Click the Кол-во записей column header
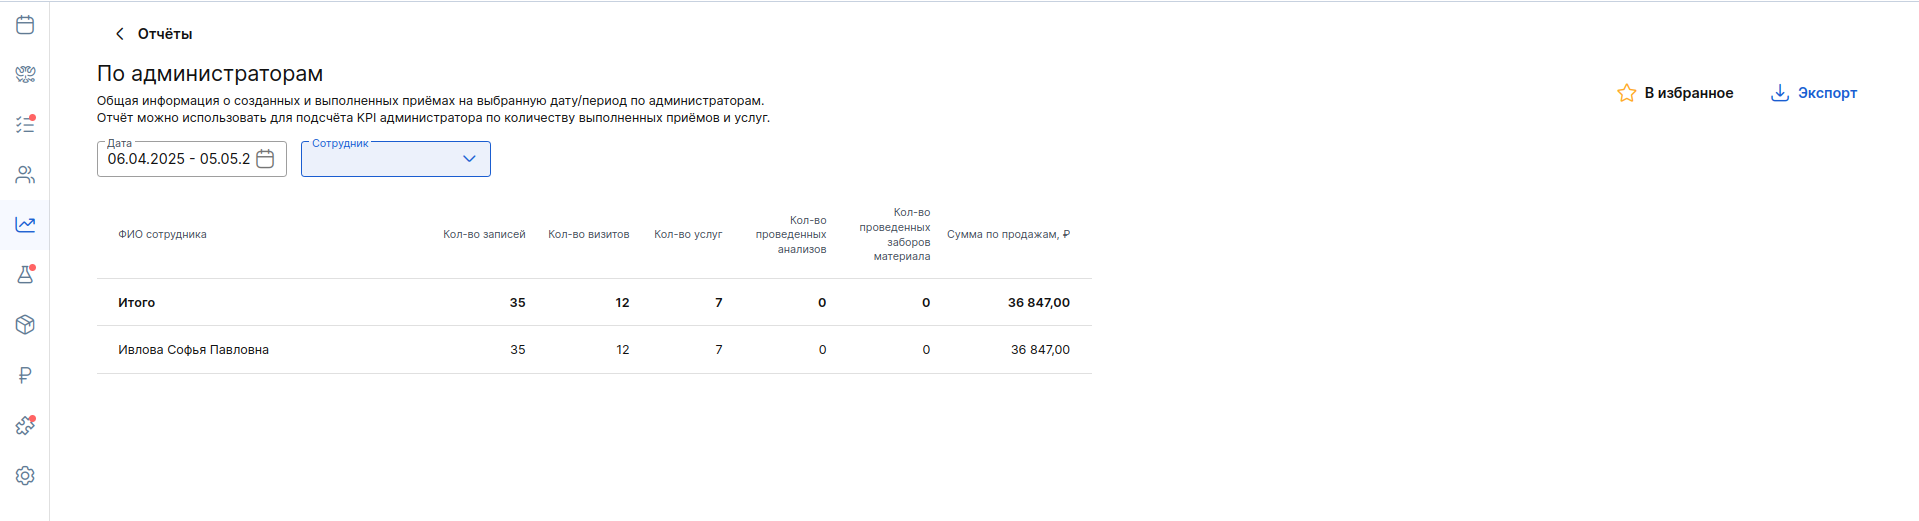This screenshot has height=521, width=1919. pos(484,235)
